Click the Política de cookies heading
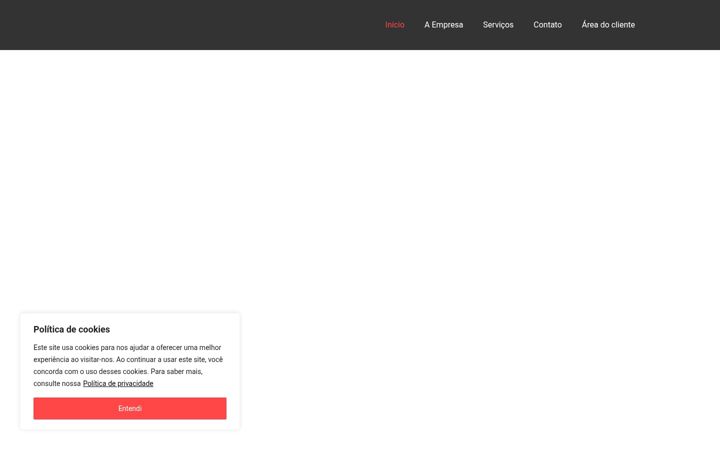Screen dimensions: 720x450 [72, 329]
